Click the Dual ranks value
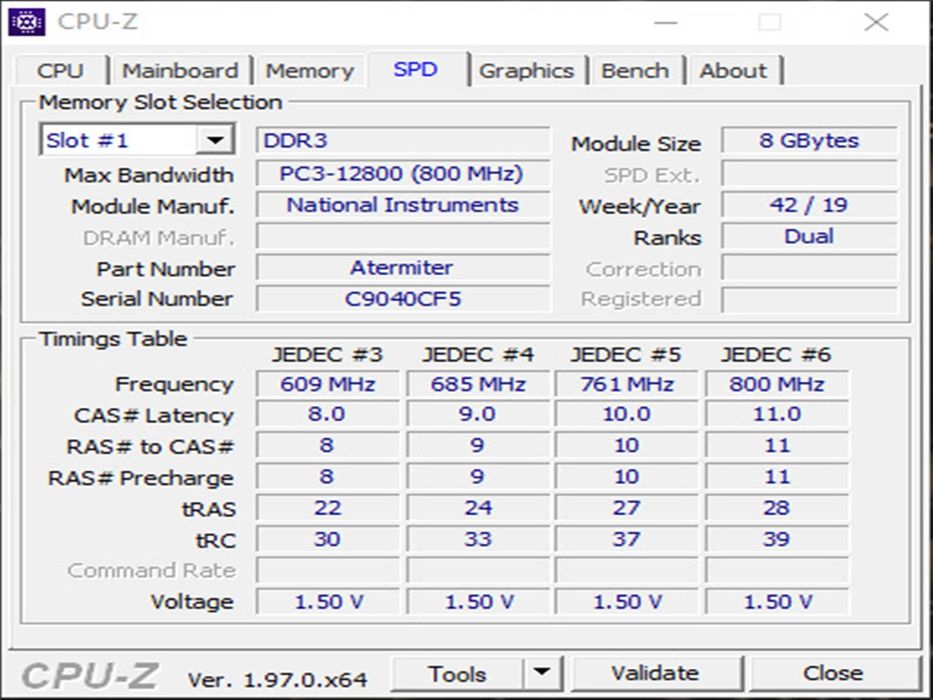The height and width of the screenshot is (700, 933). [809, 236]
